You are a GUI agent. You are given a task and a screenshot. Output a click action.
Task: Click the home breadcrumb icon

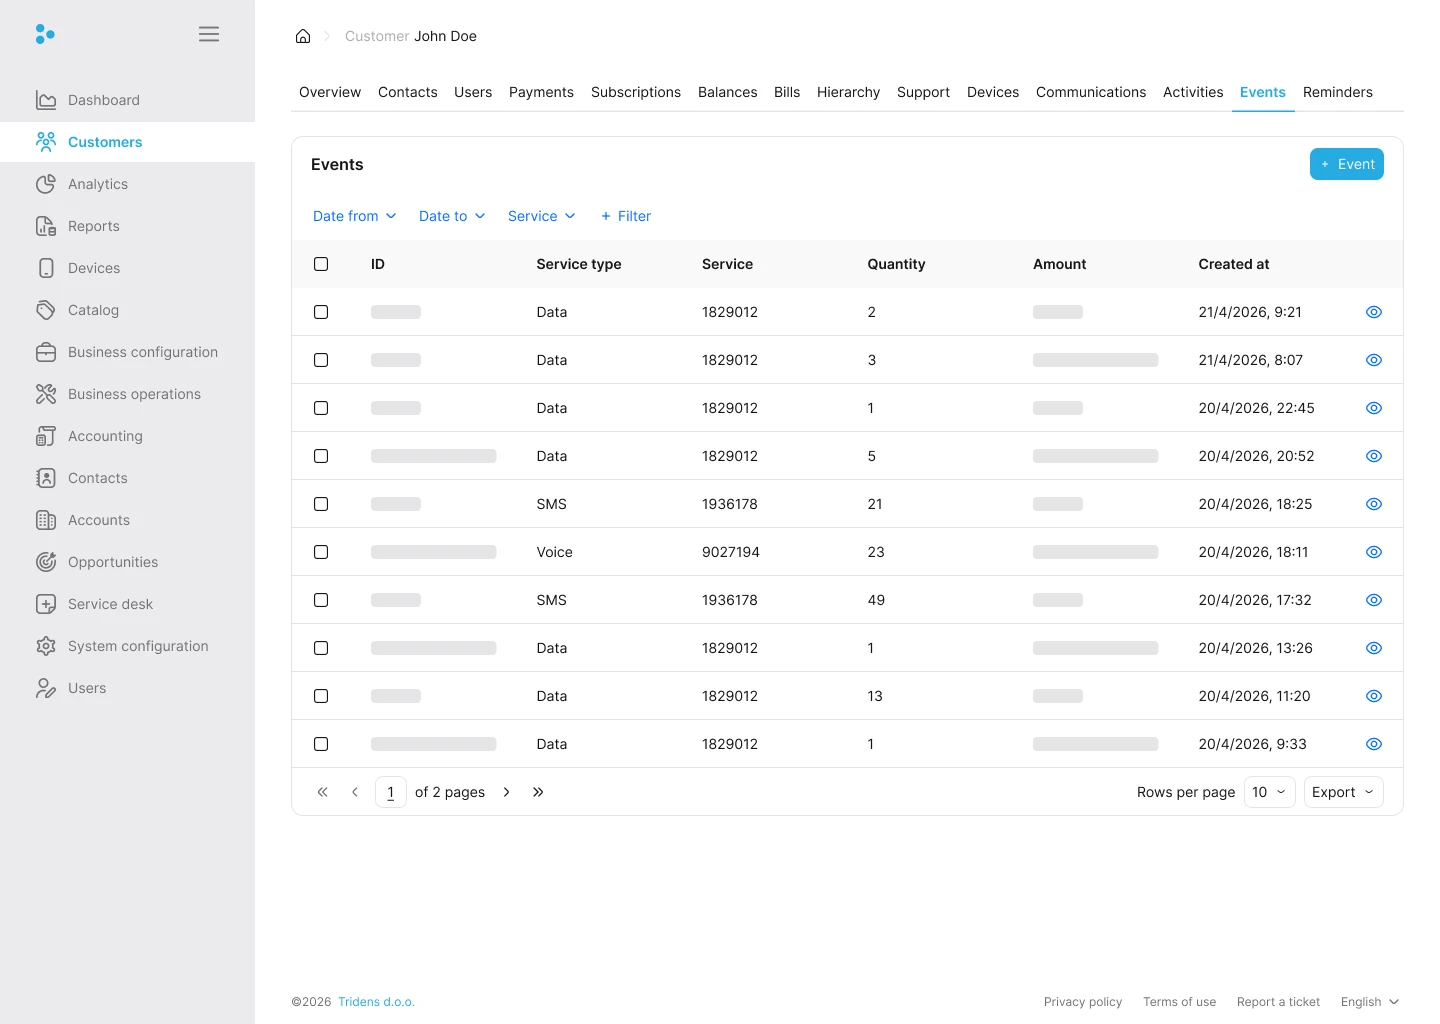pyautogui.click(x=303, y=36)
